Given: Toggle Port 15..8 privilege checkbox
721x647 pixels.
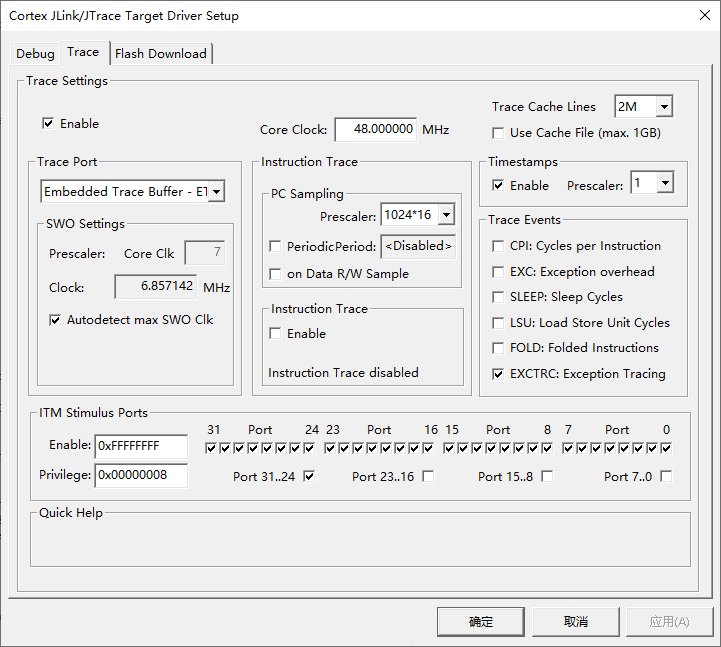Looking at the screenshot, I should (547, 476).
